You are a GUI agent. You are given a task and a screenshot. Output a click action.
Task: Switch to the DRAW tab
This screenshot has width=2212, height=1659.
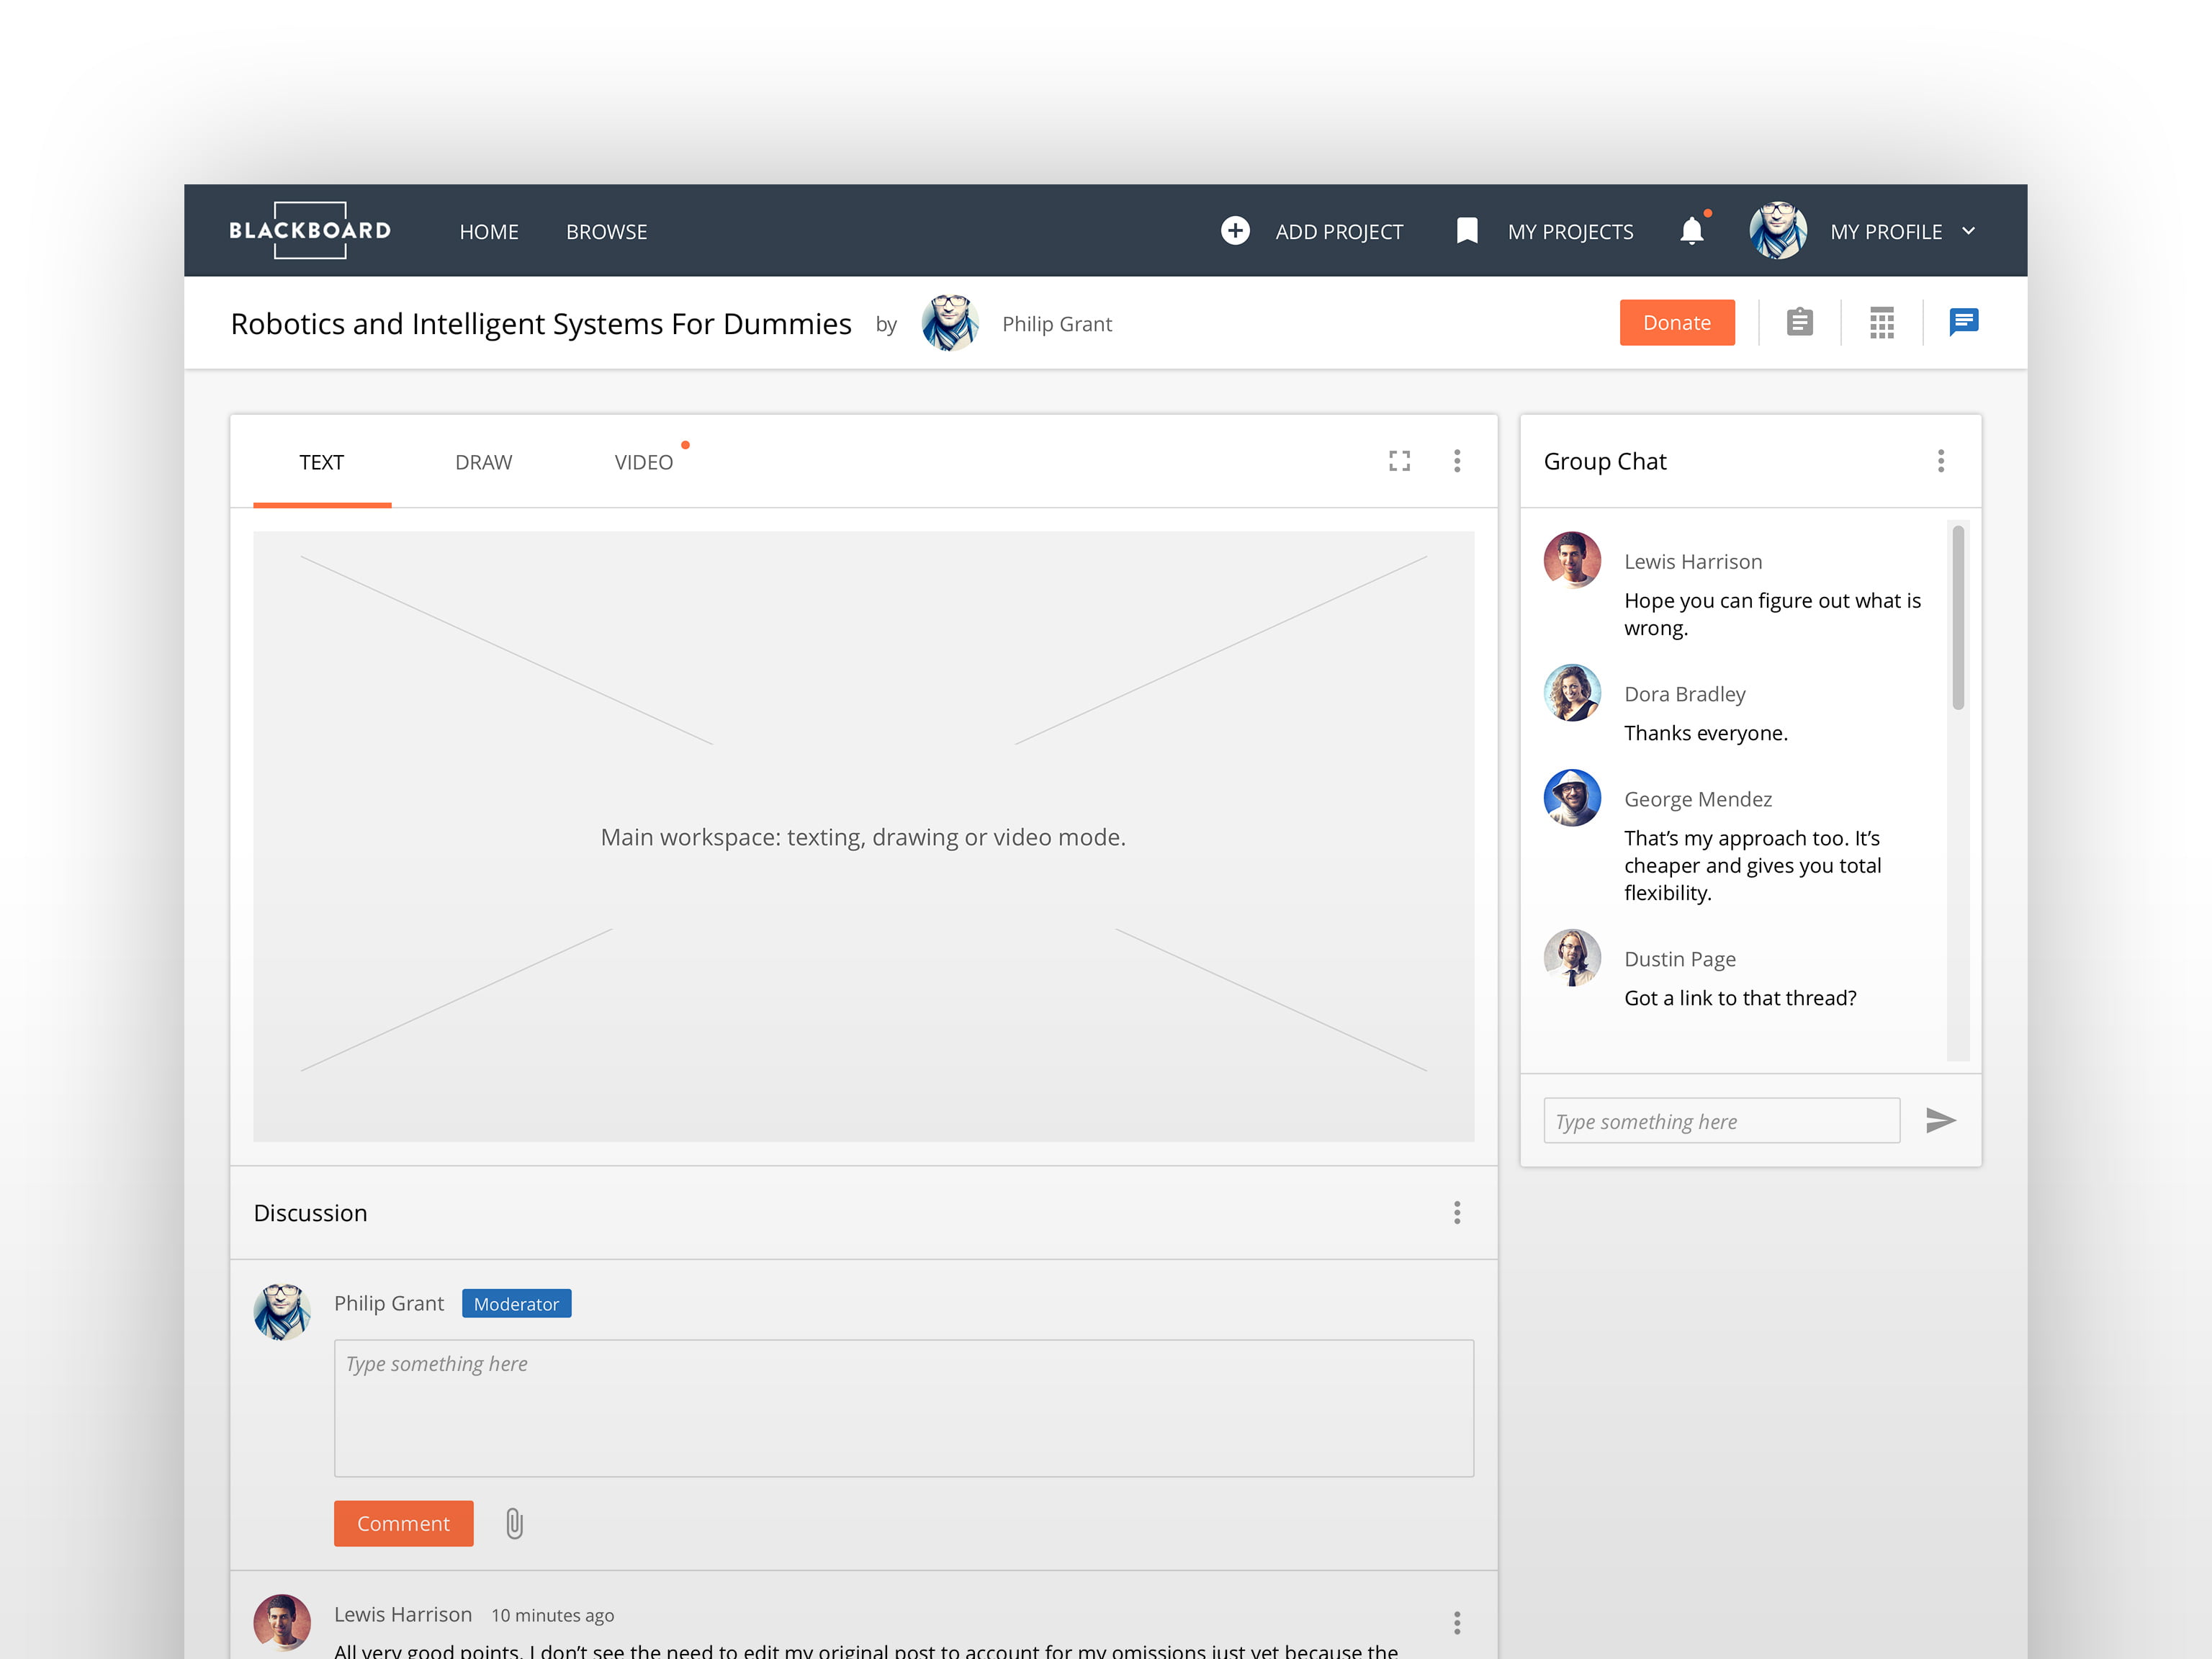(x=483, y=462)
